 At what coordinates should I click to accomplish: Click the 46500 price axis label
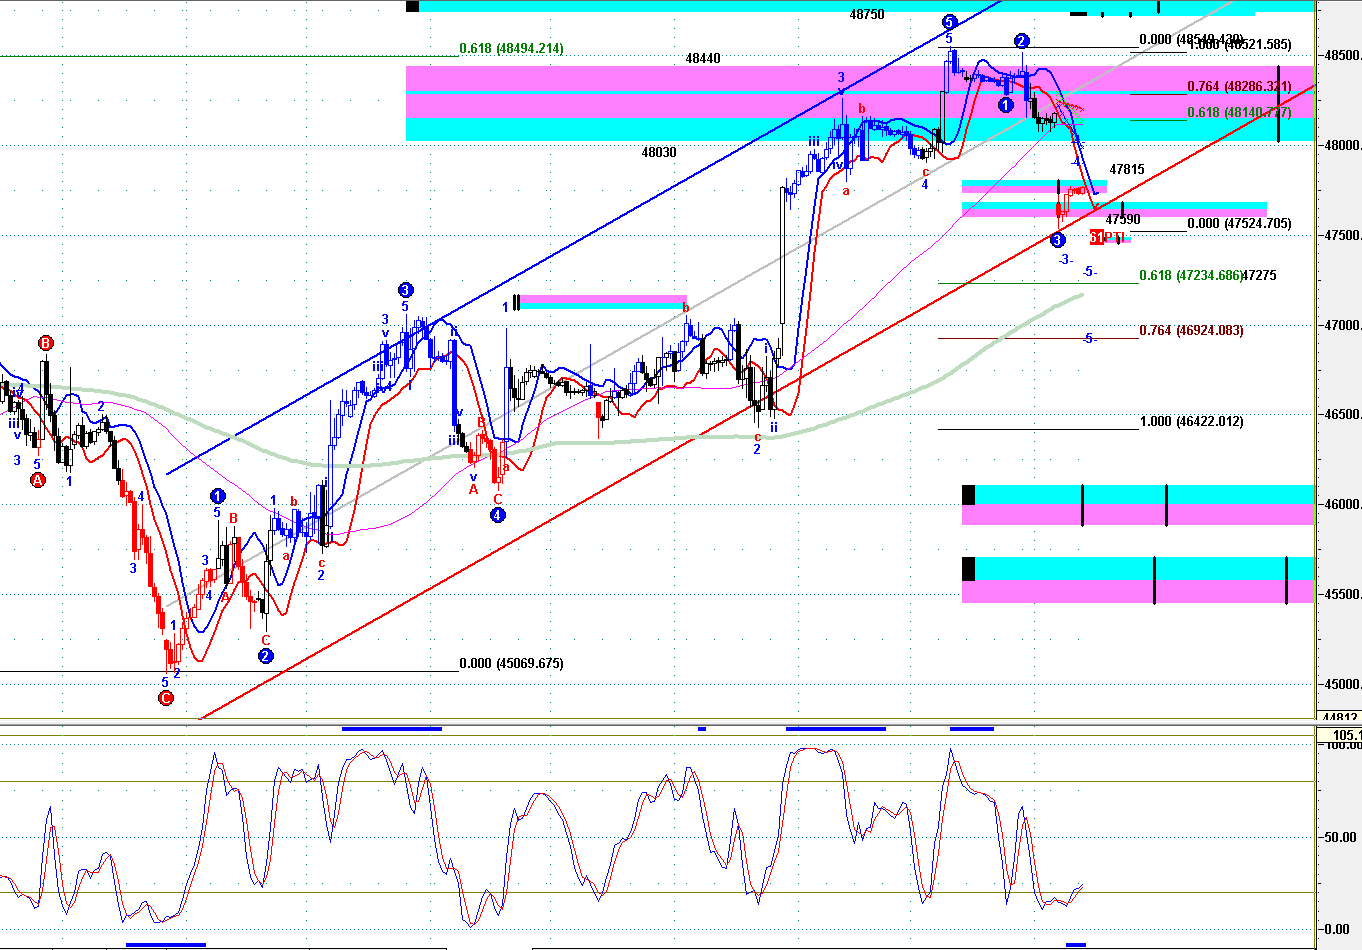point(1342,414)
